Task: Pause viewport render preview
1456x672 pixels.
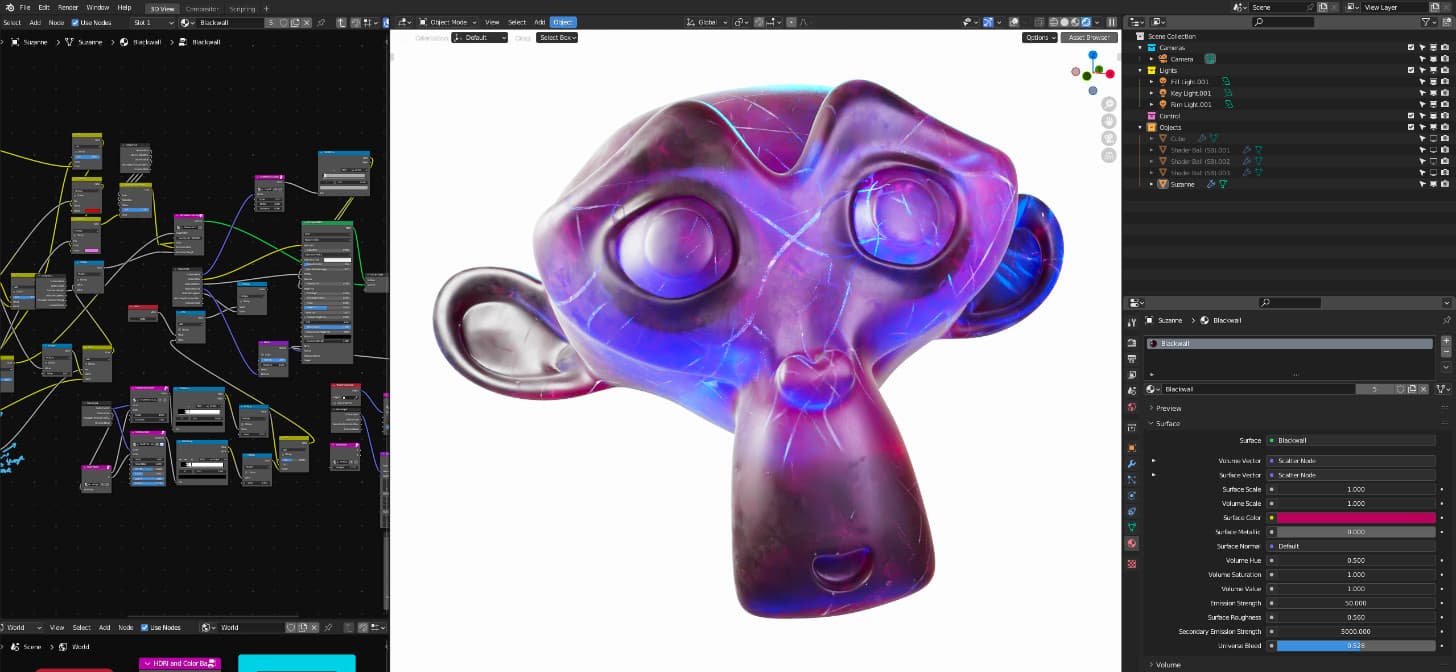Action: pyautogui.click(x=1110, y=22)
